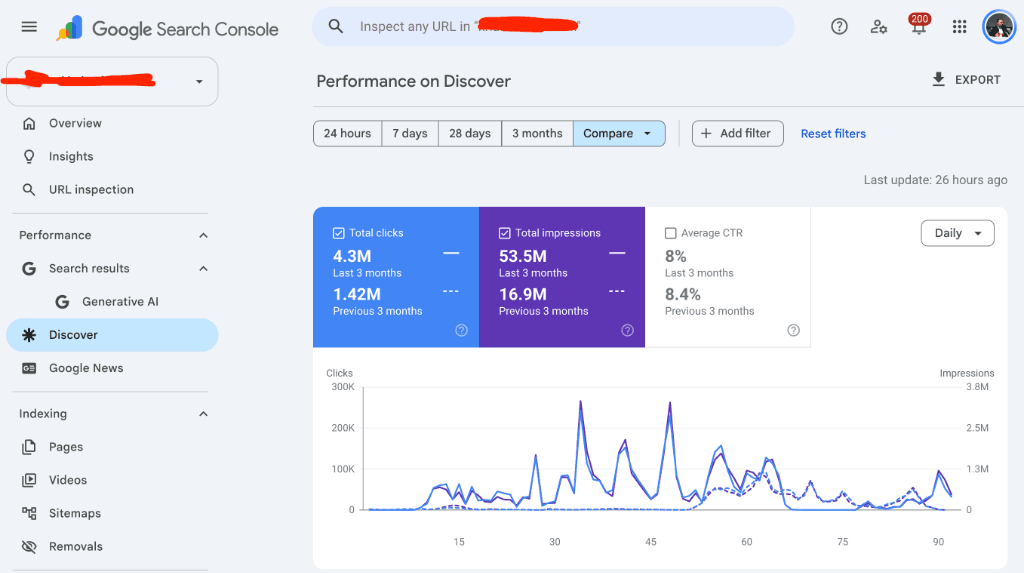Click the Discover asterisk icon
Image resolution: width=1024 pixels, height=573 pixels.
tap(29, 335)
